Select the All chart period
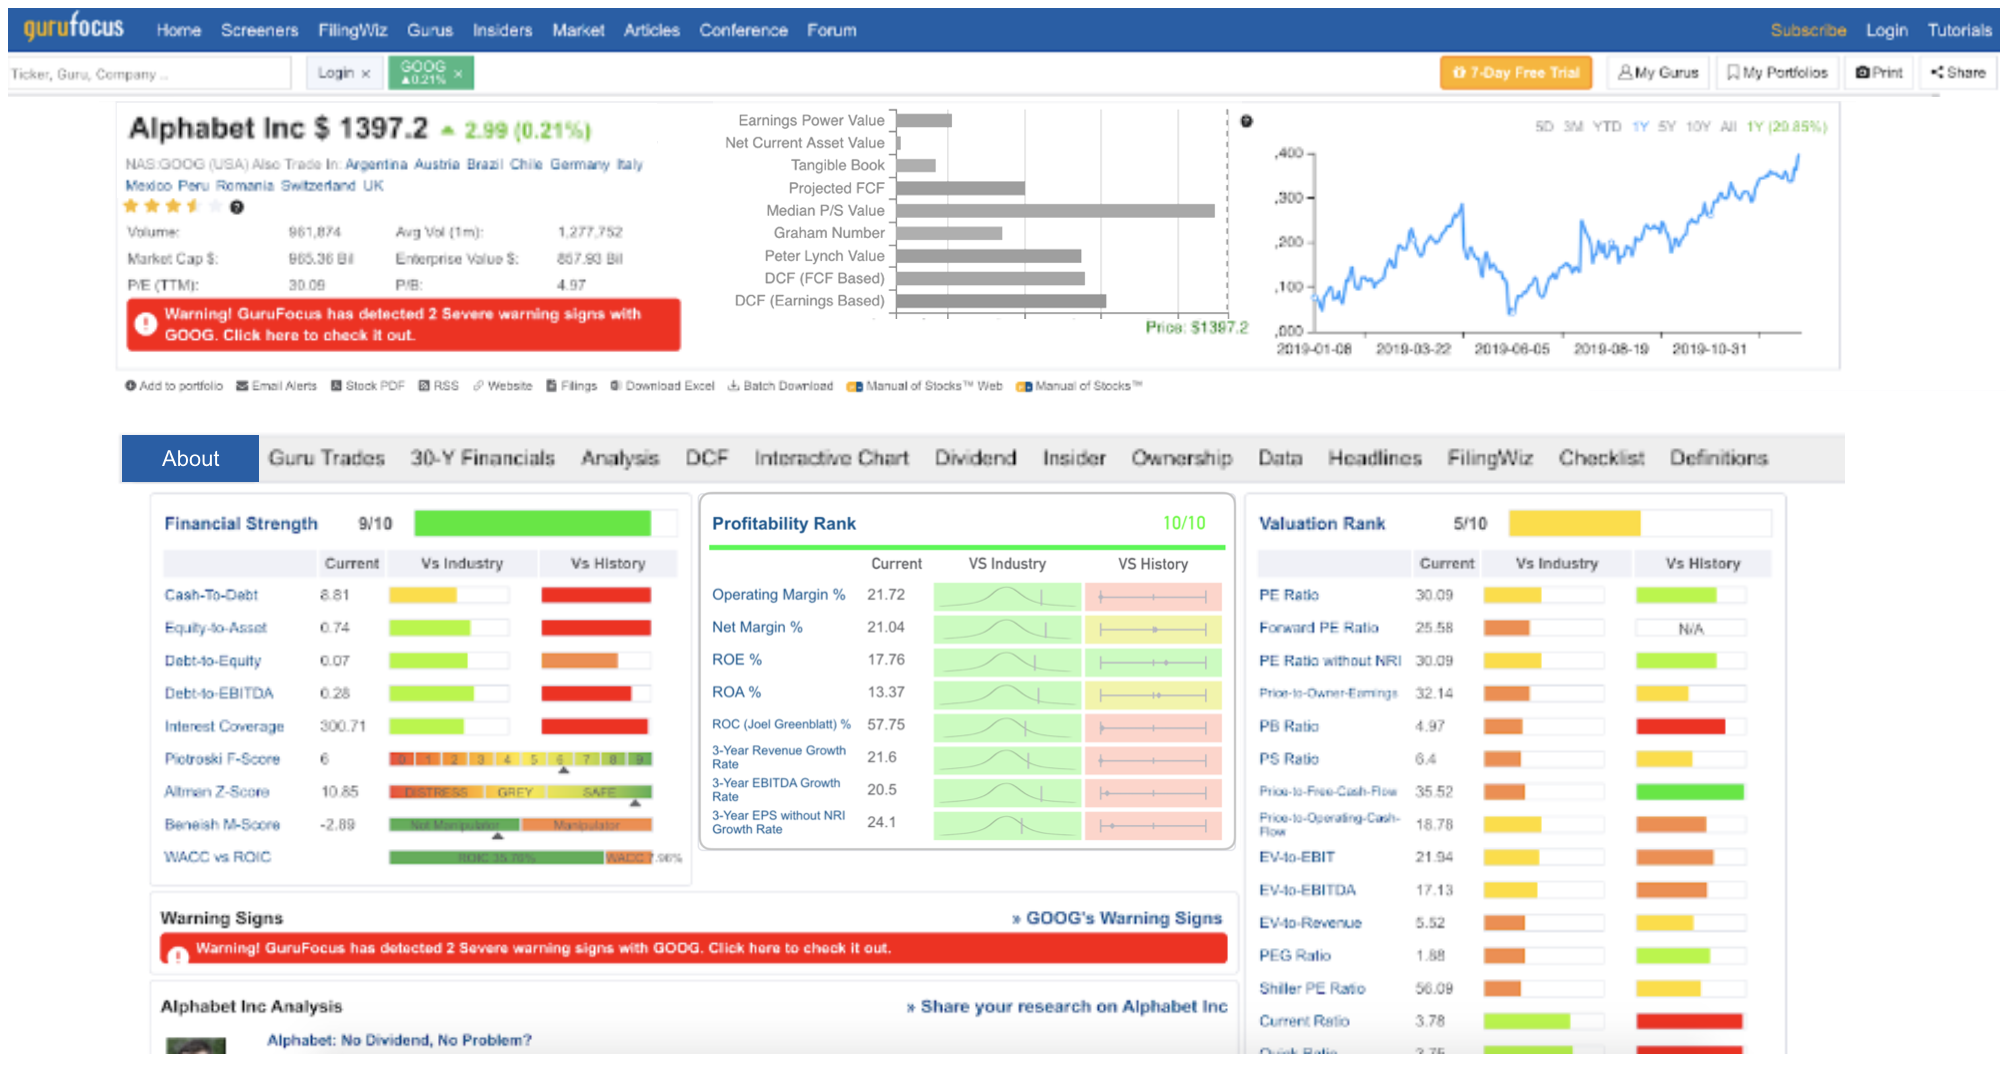The image size is (2006, 1072). click(1728, 127)
